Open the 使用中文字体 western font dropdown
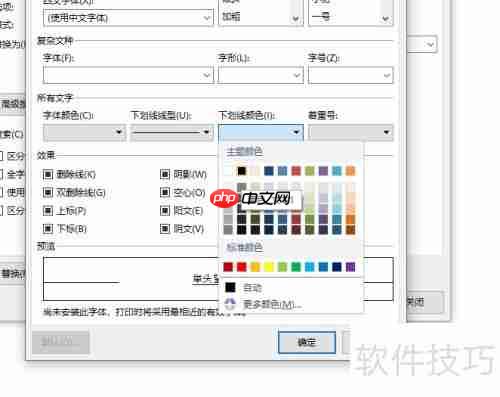The height and width of the screenshot is (397, 500). point(128,18)
